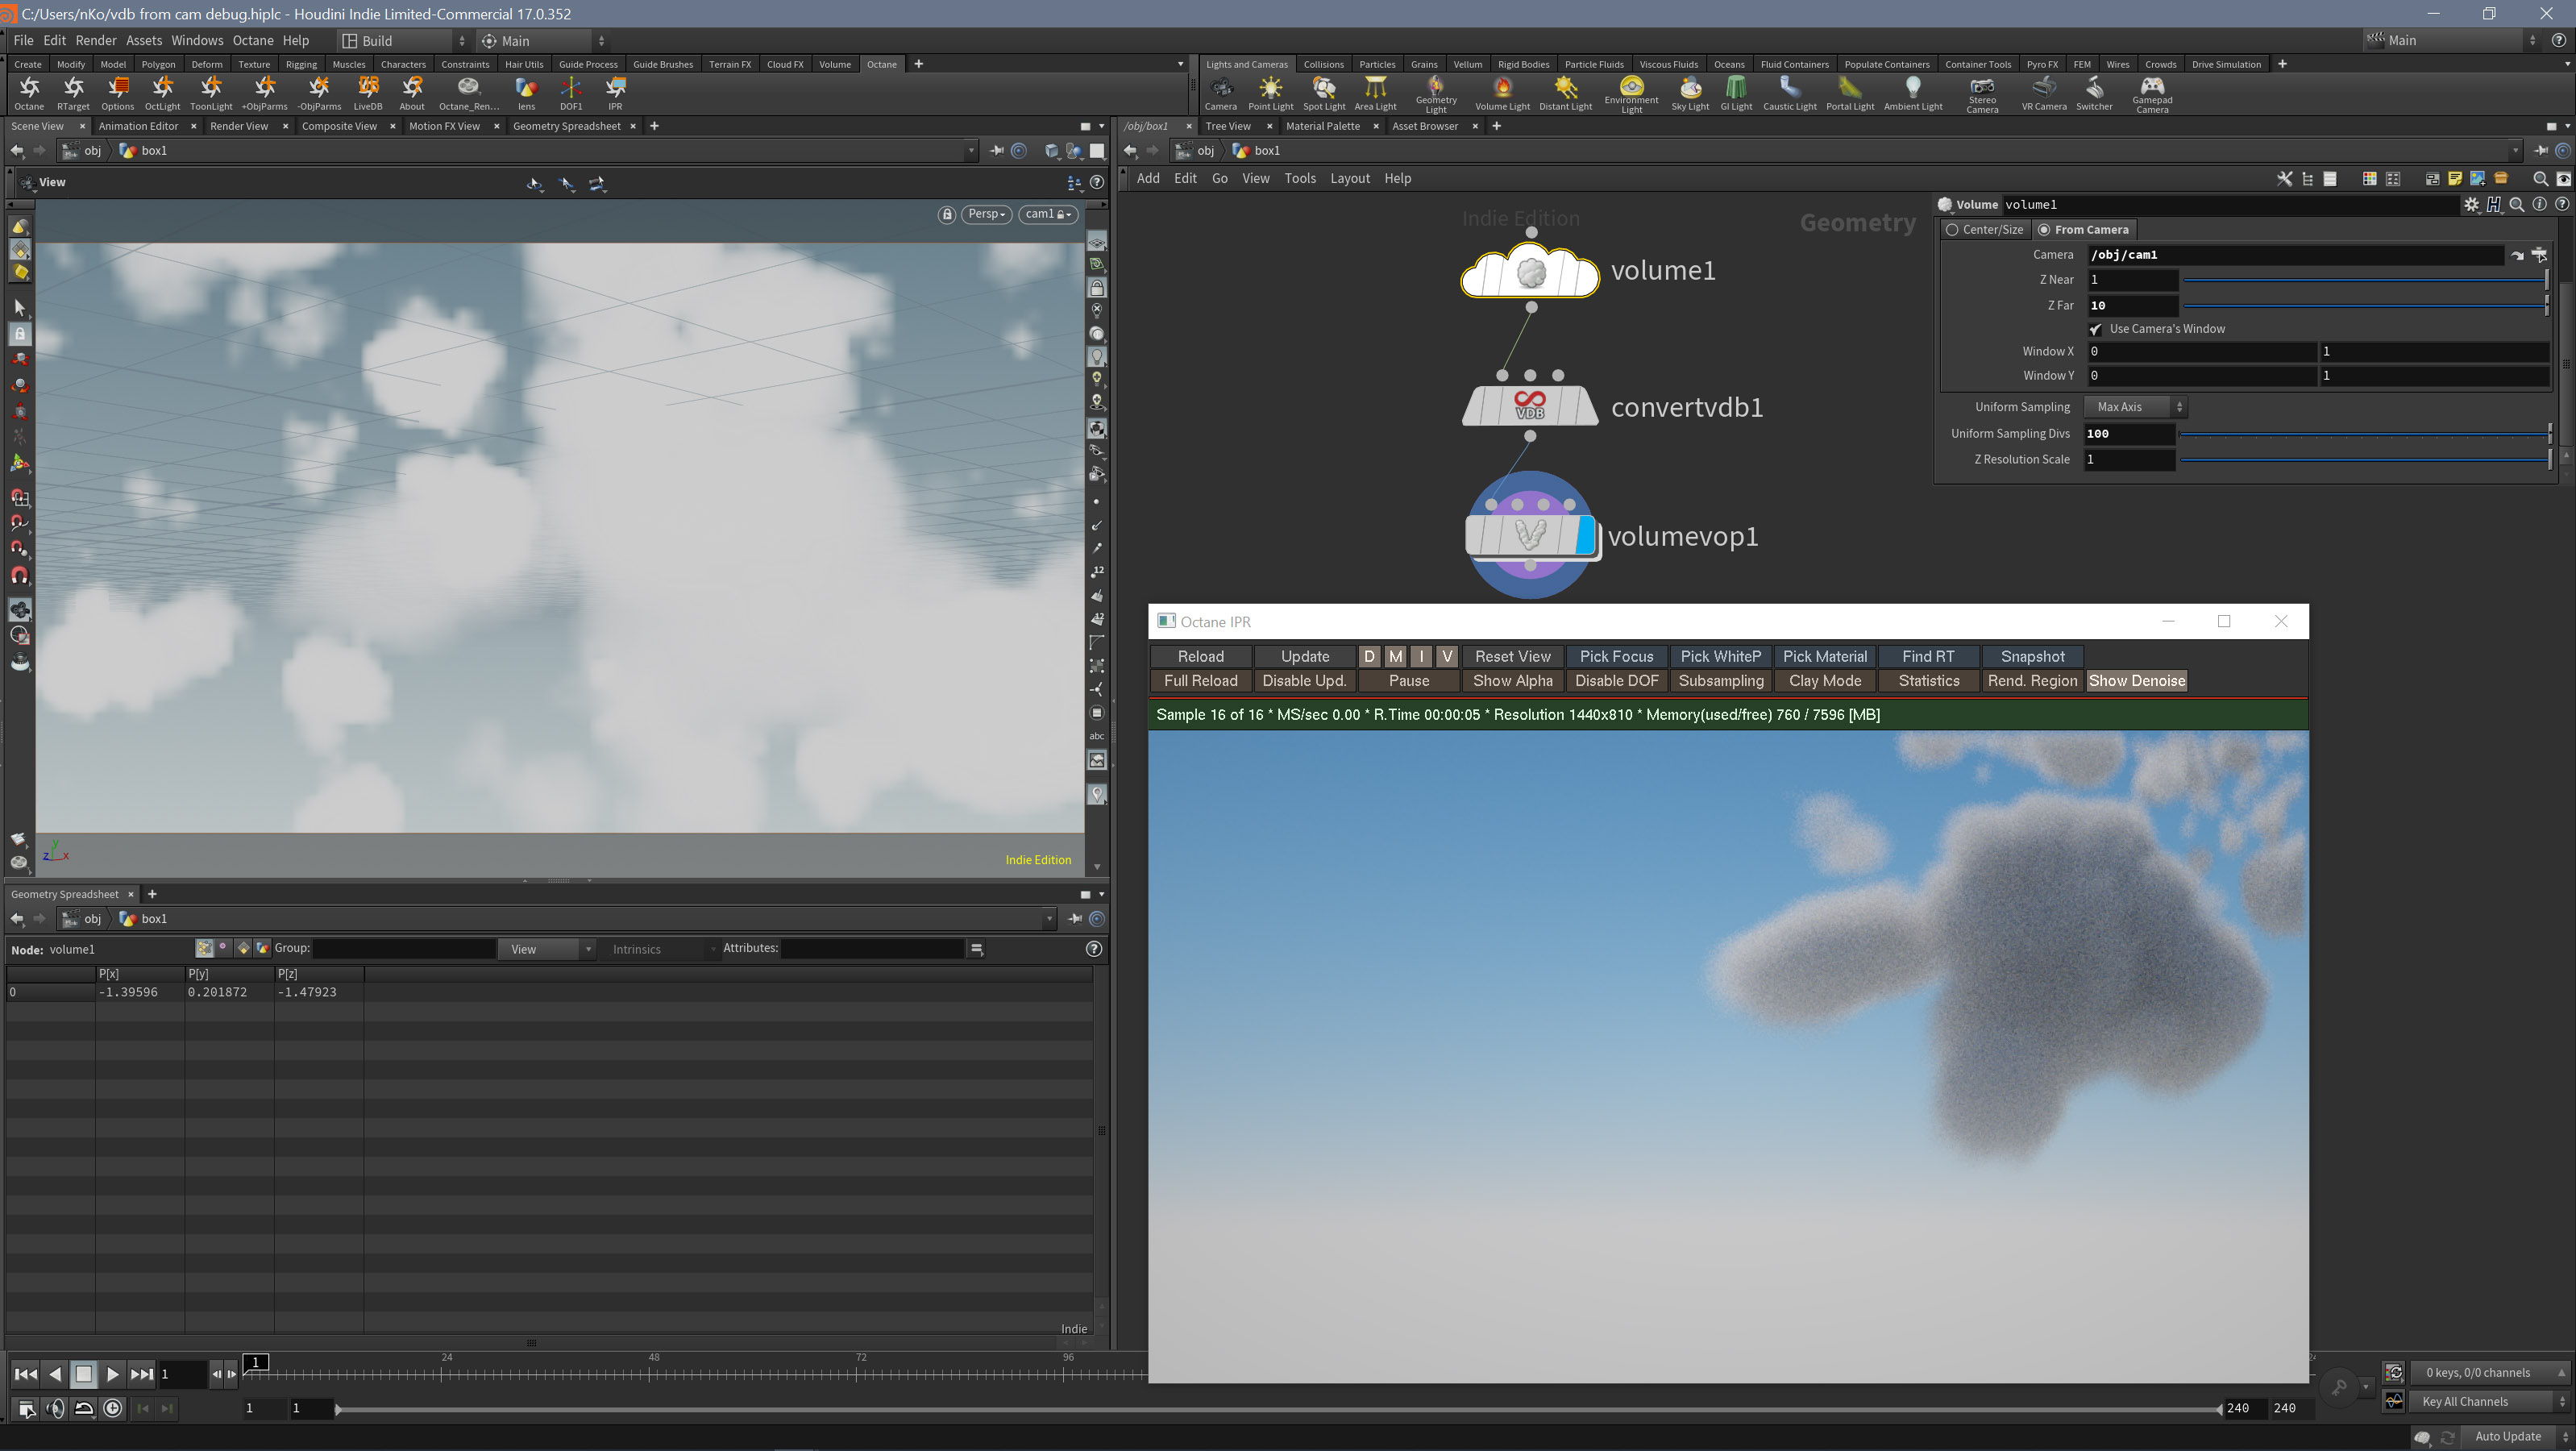Open the Persp viewport dropdown
Viewport: 2576px width, 1451px height.
click(986, 214)
